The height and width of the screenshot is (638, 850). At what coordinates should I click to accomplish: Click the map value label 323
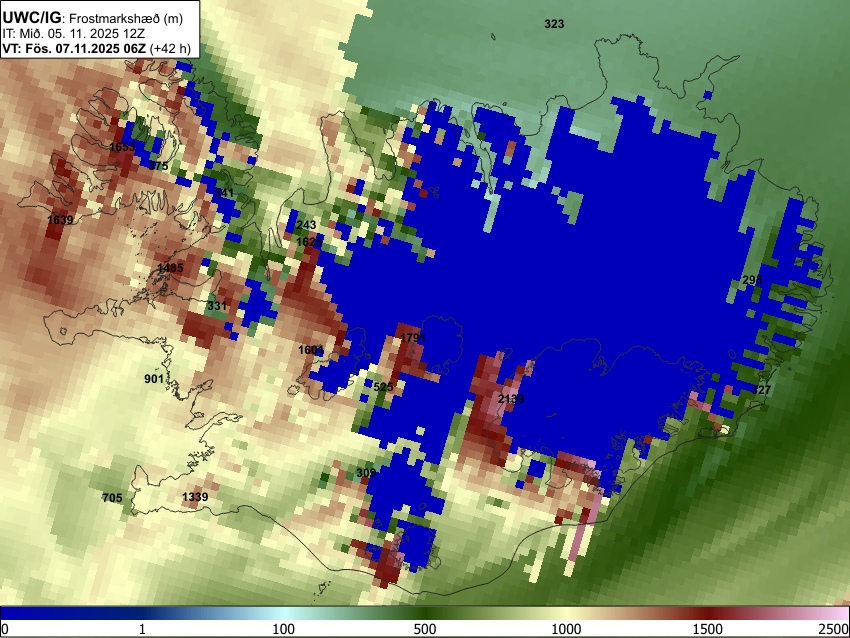point(554,24)
